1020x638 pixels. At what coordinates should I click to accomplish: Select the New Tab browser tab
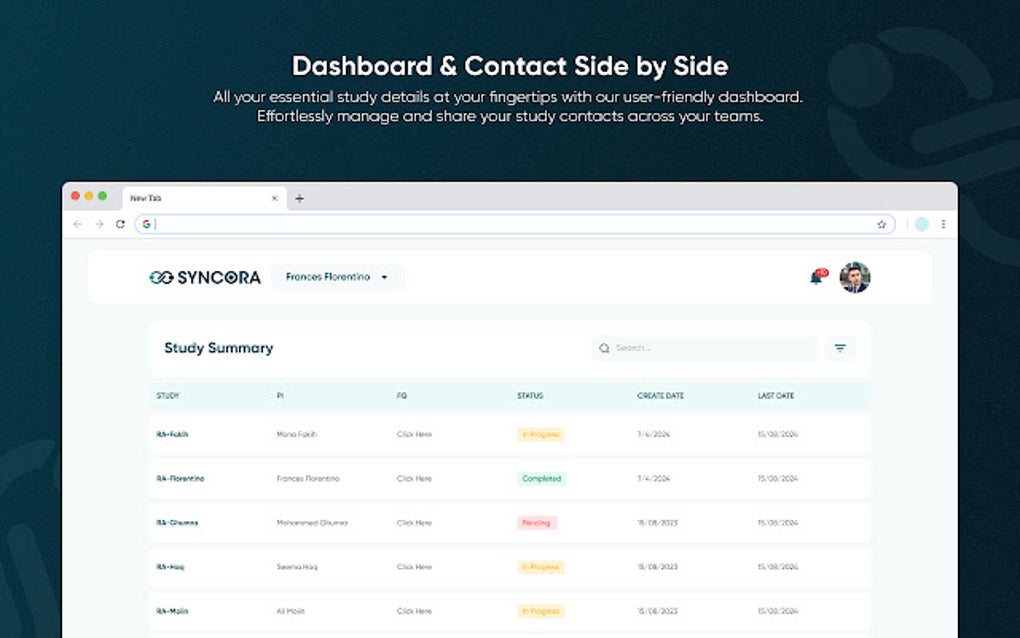(x=204, y=198)
